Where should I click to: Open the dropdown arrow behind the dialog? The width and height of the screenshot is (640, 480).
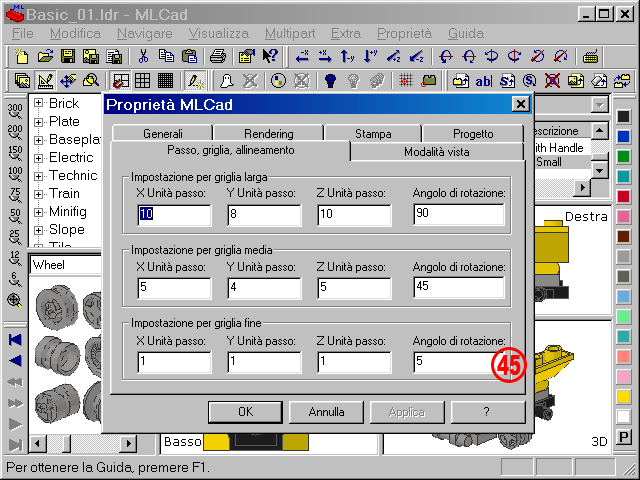click(x=600, y=105)
